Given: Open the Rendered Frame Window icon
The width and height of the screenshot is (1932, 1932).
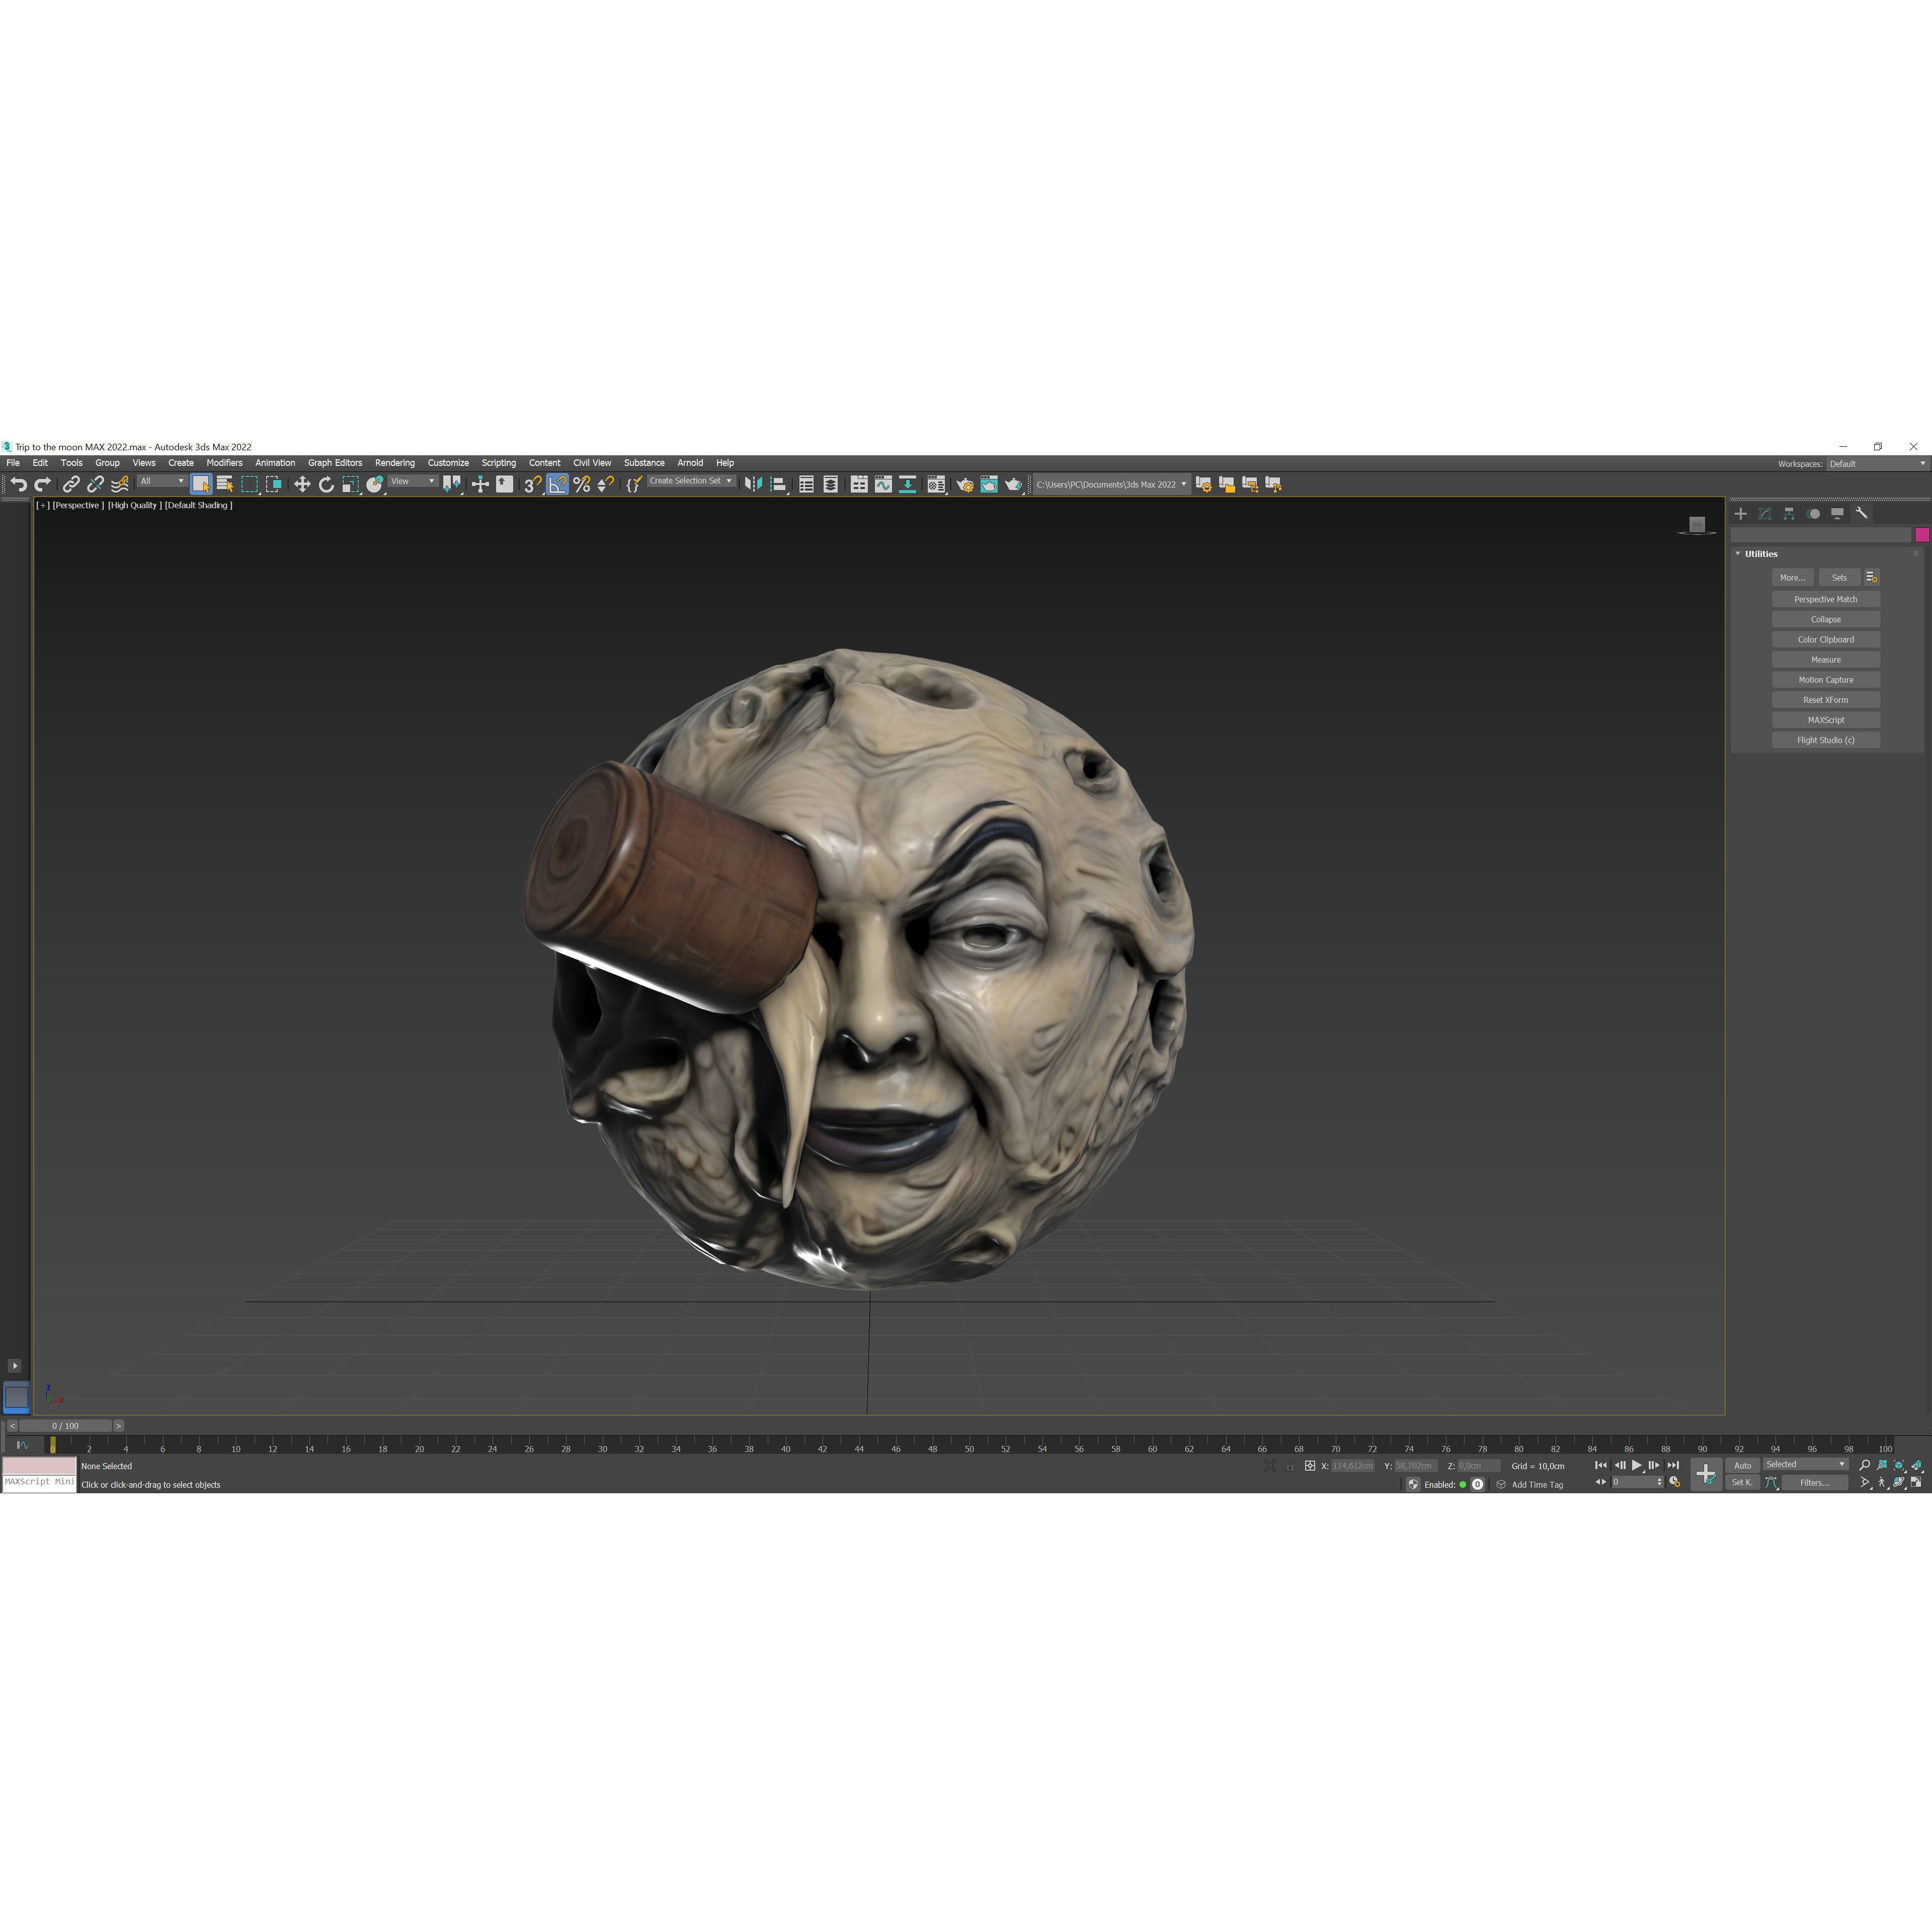Looking at the screenshot, I should 989,484.
